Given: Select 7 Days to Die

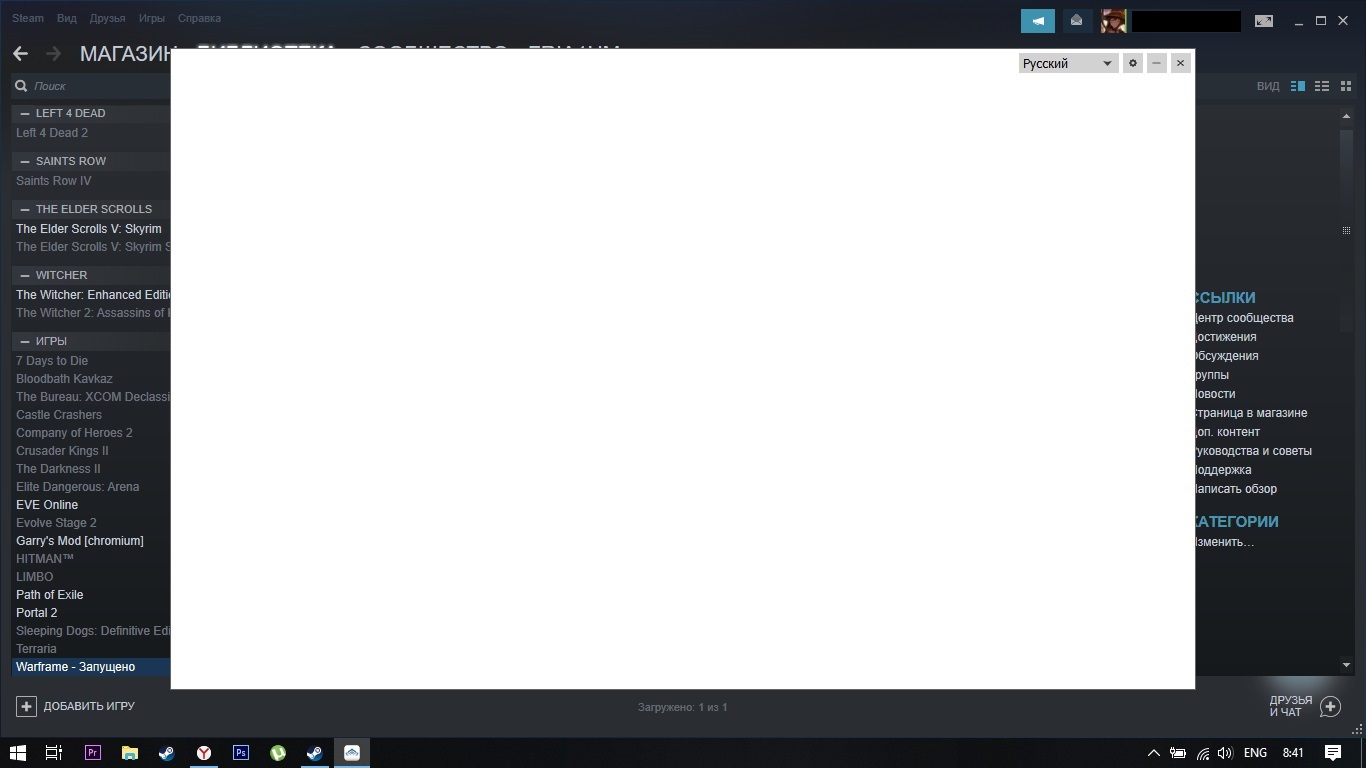Looking at the screenshot, I should pos(52,361).
